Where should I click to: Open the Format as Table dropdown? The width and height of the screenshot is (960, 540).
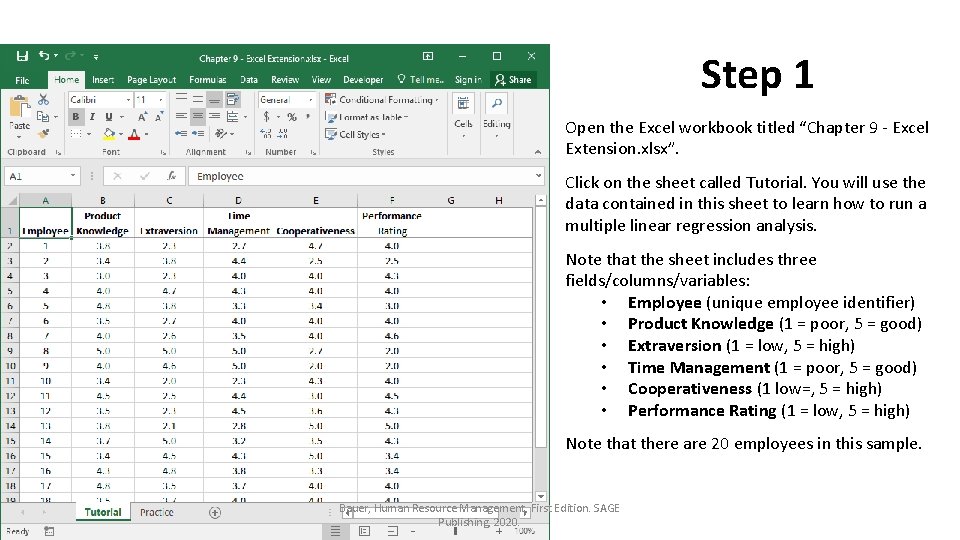pyautogui.click(x=366, y=117)
